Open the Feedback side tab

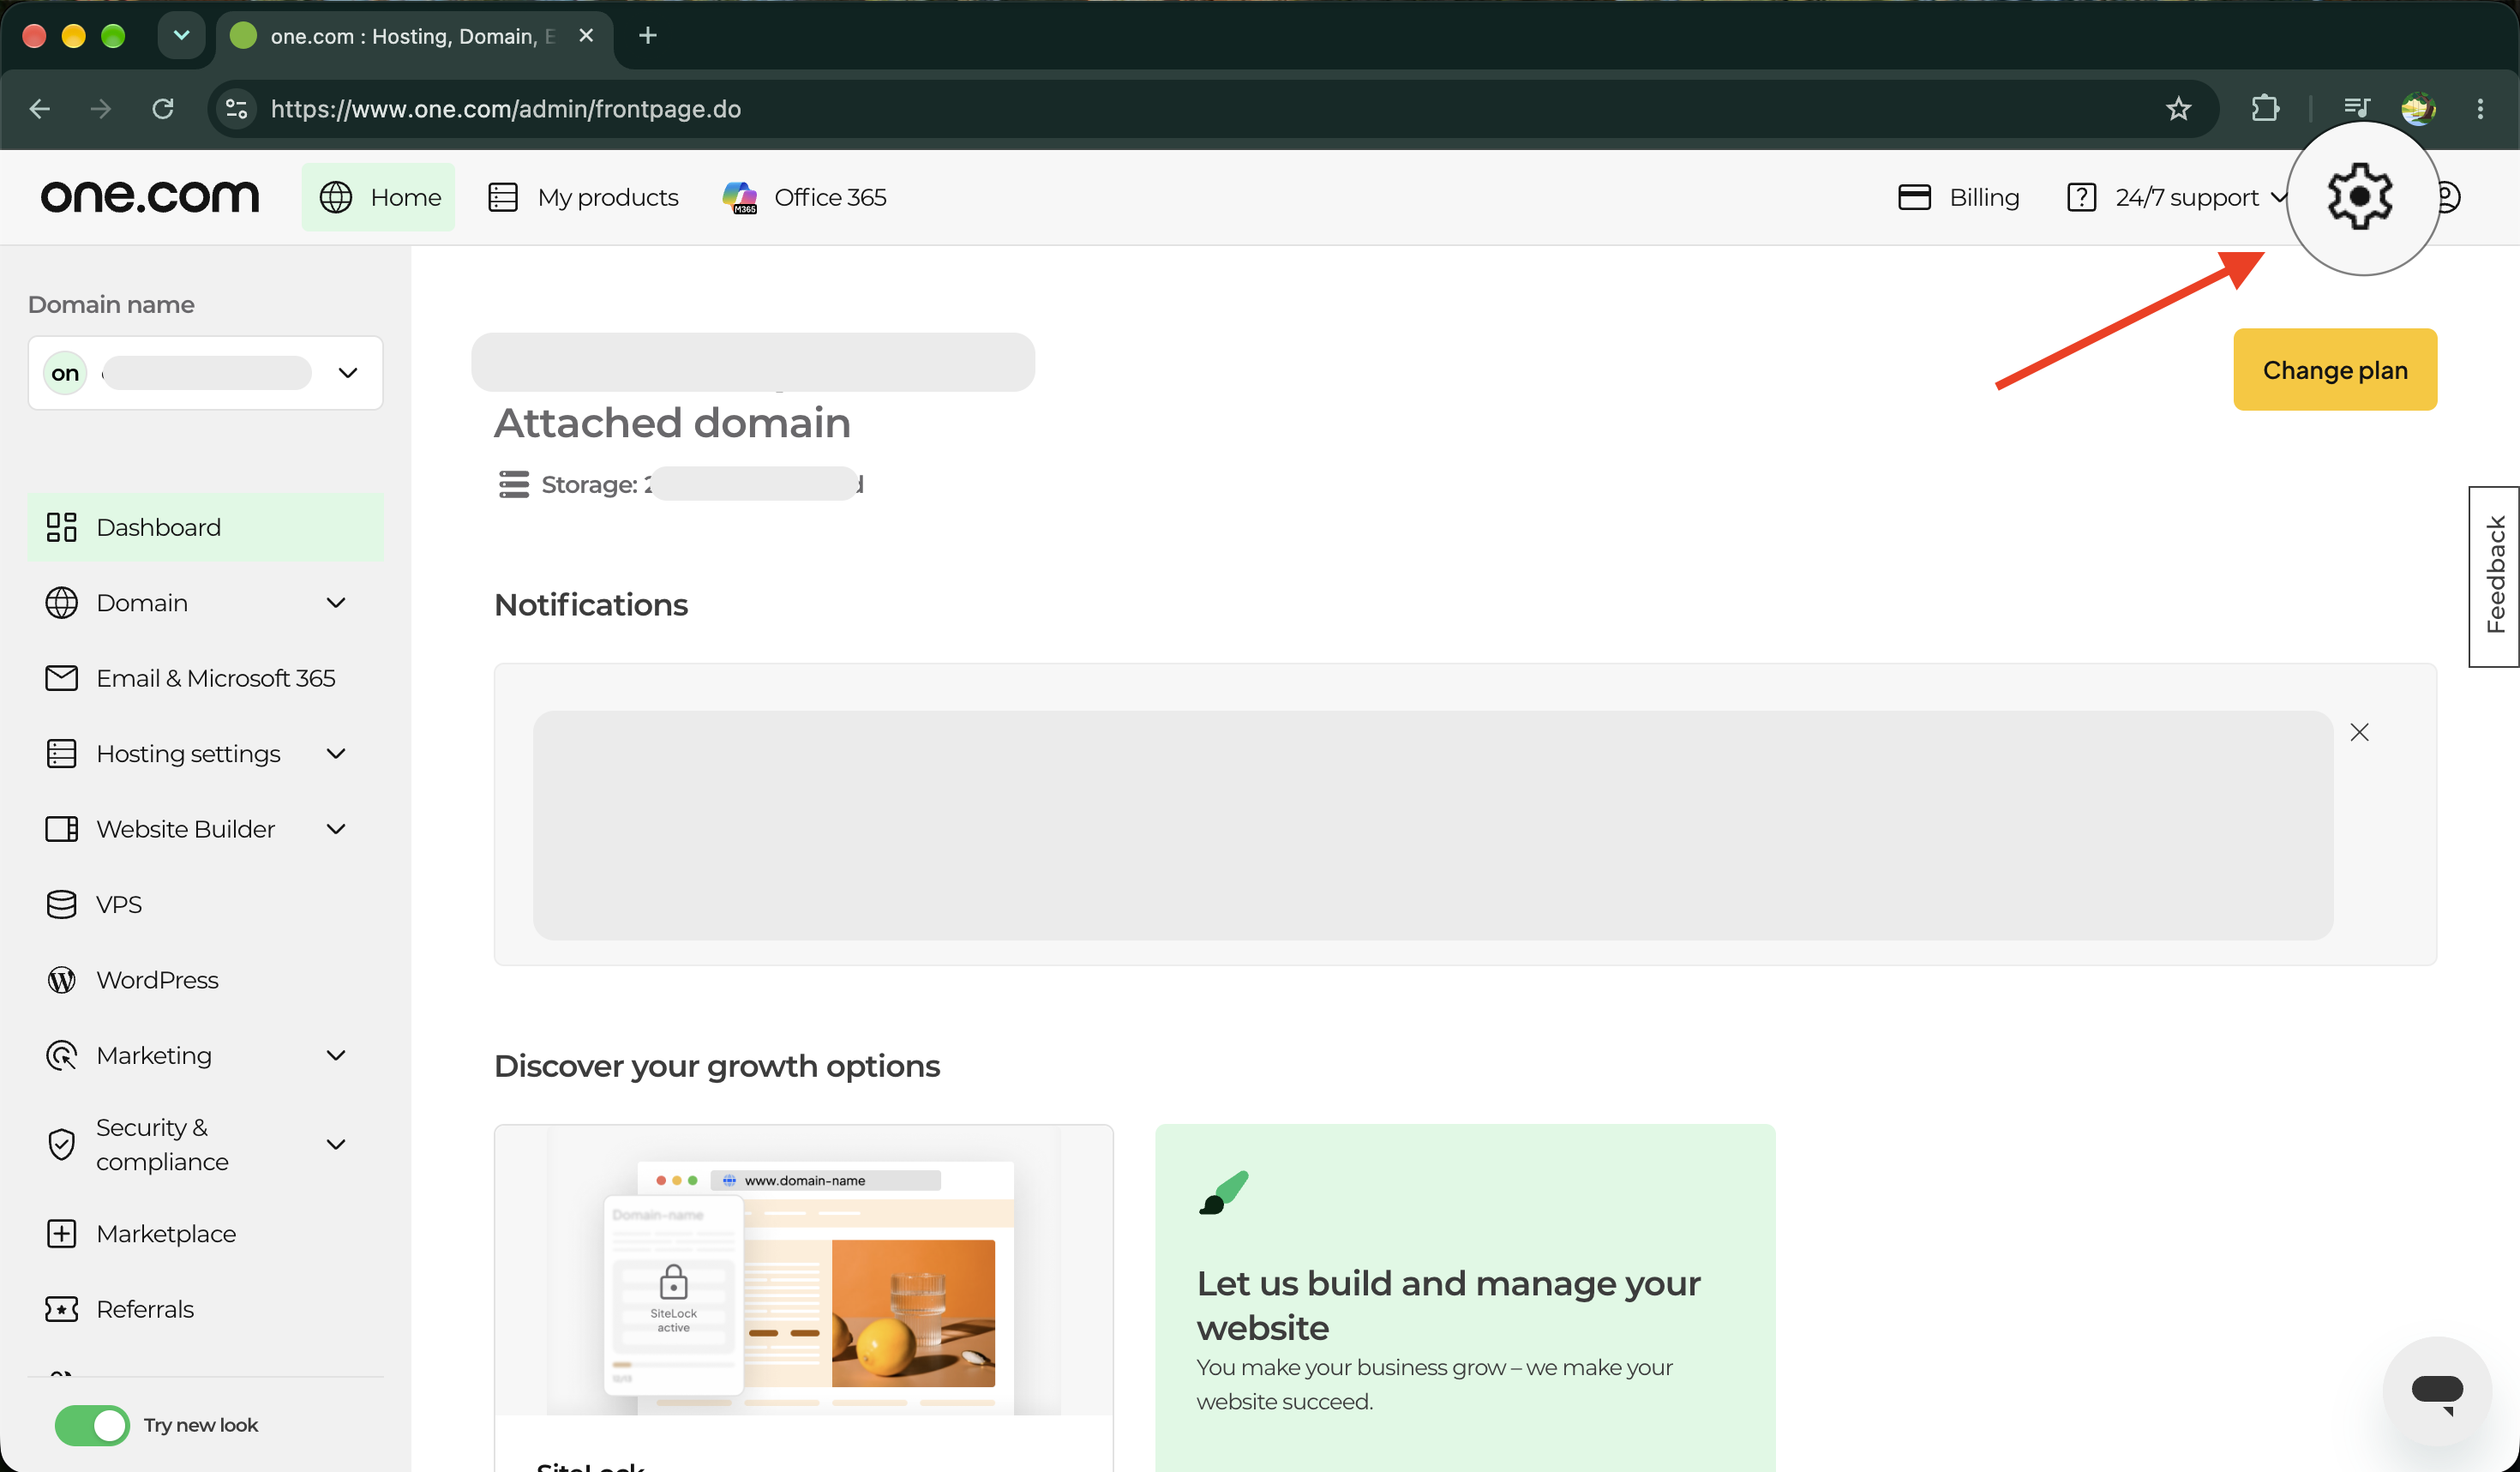(x=2494, y=576)
